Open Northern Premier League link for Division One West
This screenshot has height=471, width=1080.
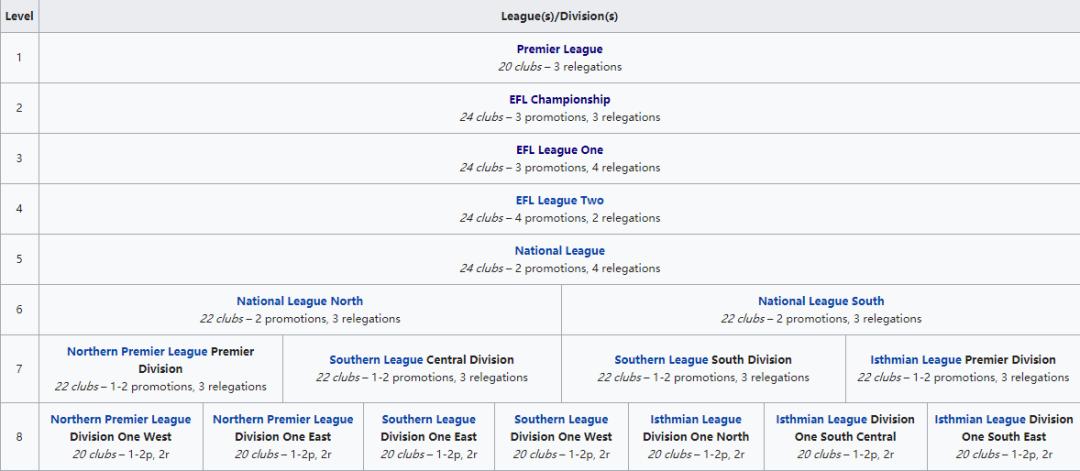120,419
